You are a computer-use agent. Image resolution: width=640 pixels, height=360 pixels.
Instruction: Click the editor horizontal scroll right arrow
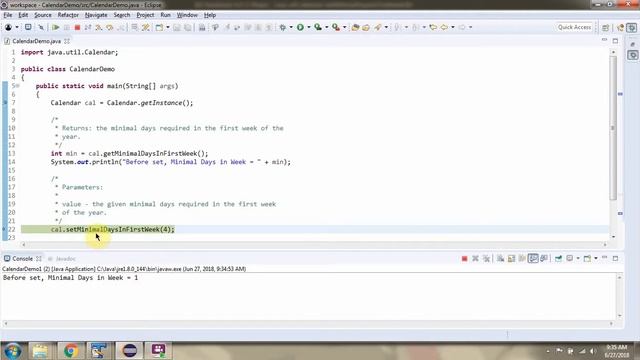click(605, 244)
